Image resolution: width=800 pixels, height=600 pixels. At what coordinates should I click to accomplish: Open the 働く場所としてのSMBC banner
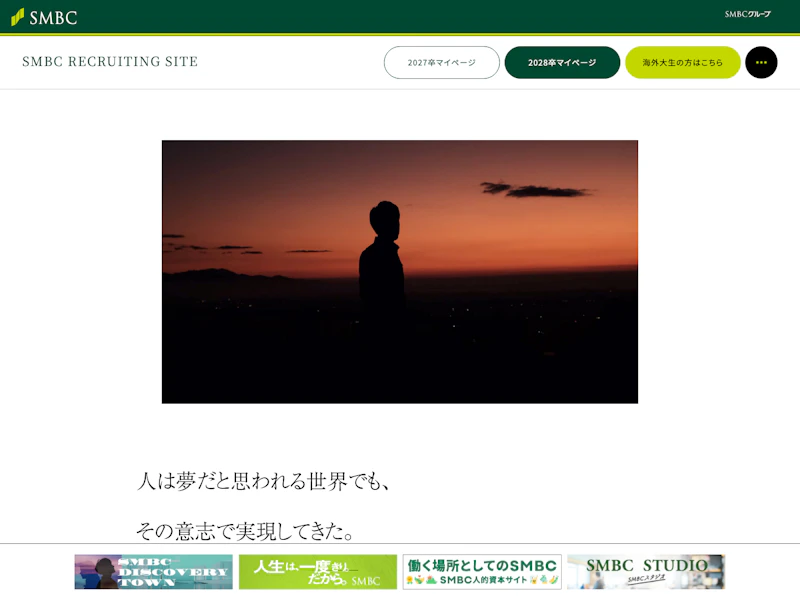click(x=482, y=572)
